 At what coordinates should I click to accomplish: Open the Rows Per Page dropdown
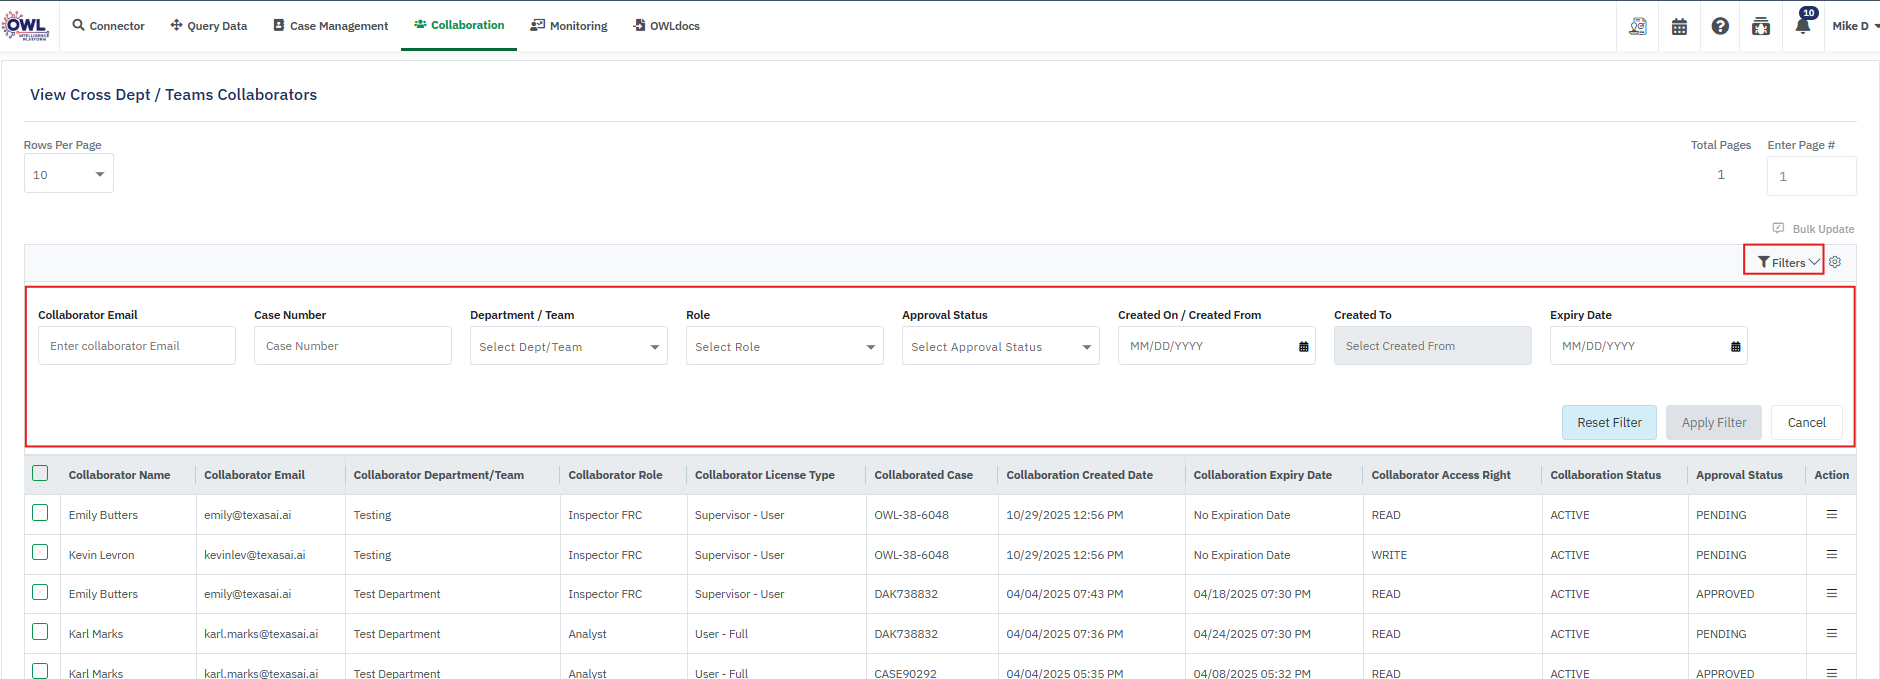(x=68, y=174)
